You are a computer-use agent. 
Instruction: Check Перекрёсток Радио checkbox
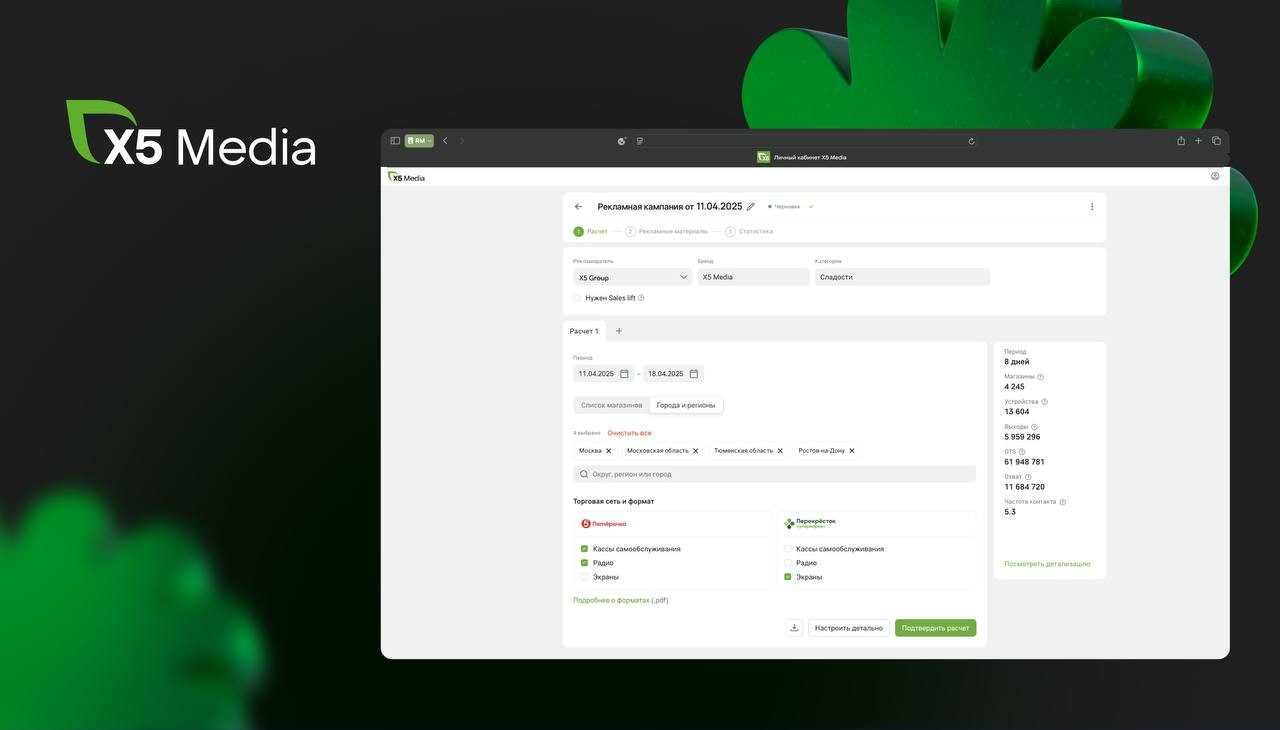[x=788, y=563]
